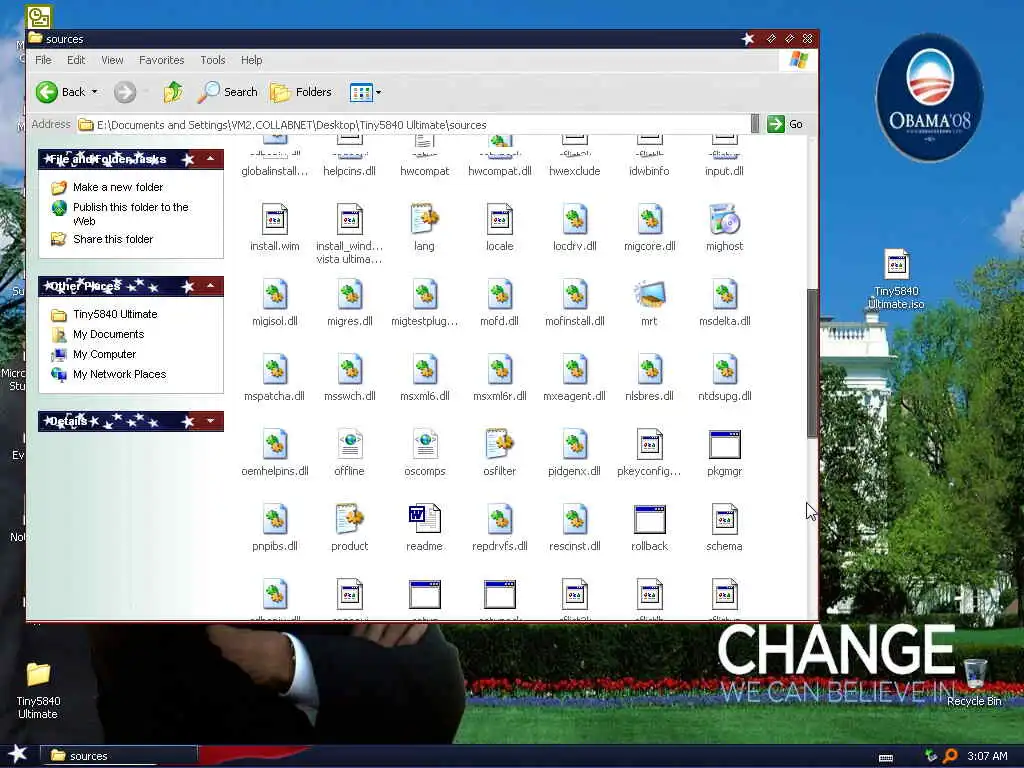Open the Back button history dropdown
Image resolution: width=1024 pixels, height=768 pixels.
(95, 92)
